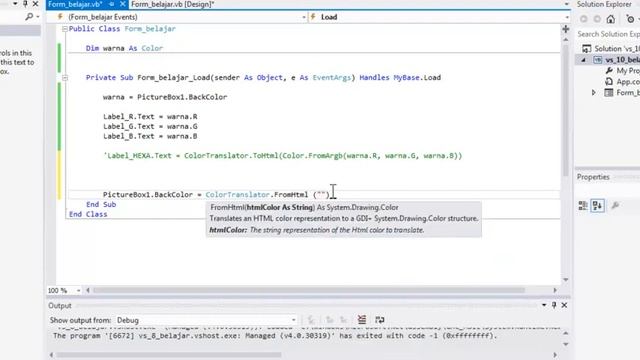Click the Toolbox search magnifier icon
Viewport: 640px width, 360px height.
pyautogui.click(x=29, y=17)
